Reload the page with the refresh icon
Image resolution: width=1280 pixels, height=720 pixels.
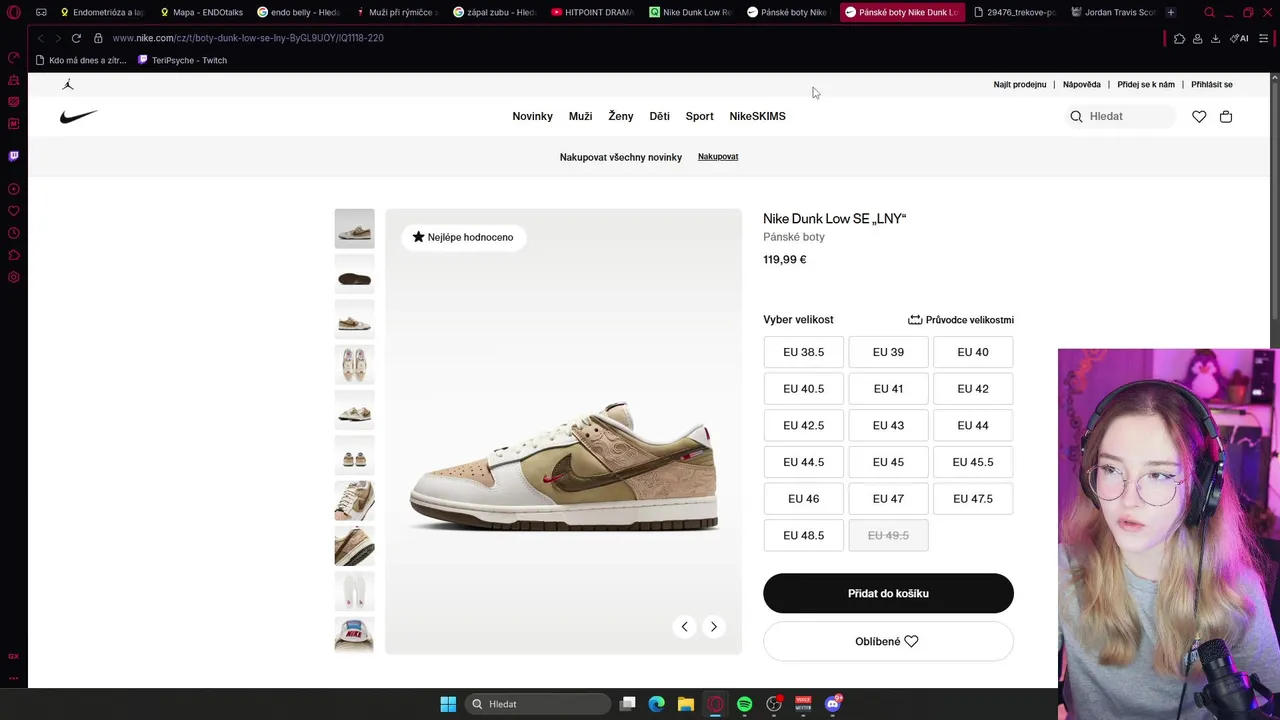tap(76, 38)
